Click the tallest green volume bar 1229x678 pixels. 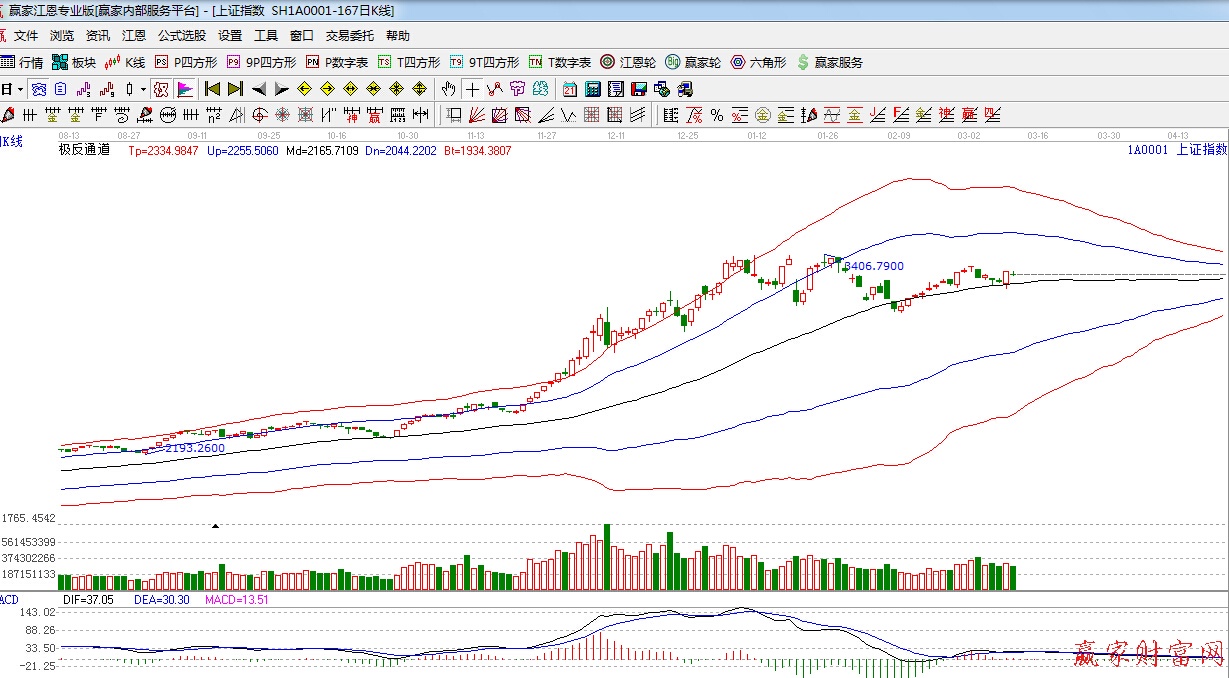607,557
